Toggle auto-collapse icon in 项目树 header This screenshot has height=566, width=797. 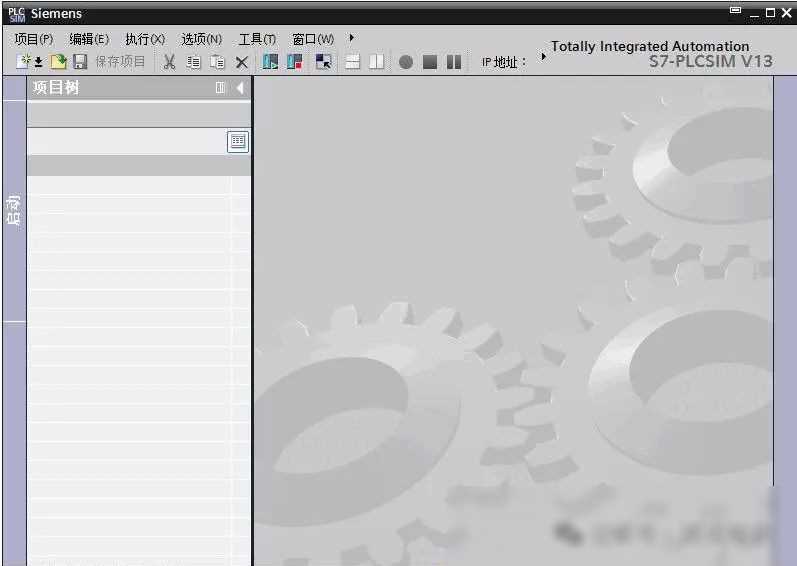pyautogui.click(x=220, y=88)
